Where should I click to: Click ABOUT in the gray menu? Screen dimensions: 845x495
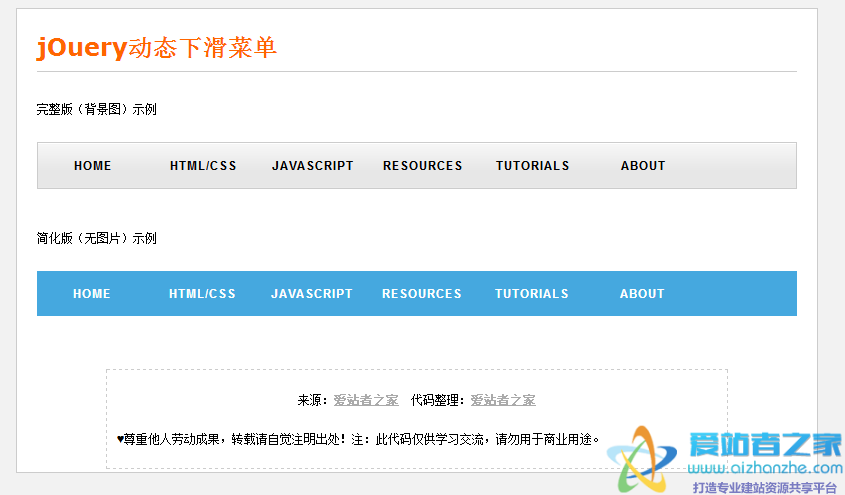point(643,165)
